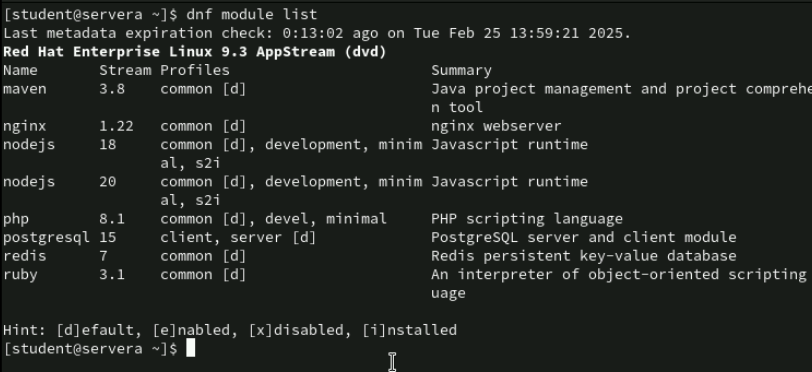This screenshot has height=372, width=812.
Task: Click the redis module name
Action: click(24, 256)
